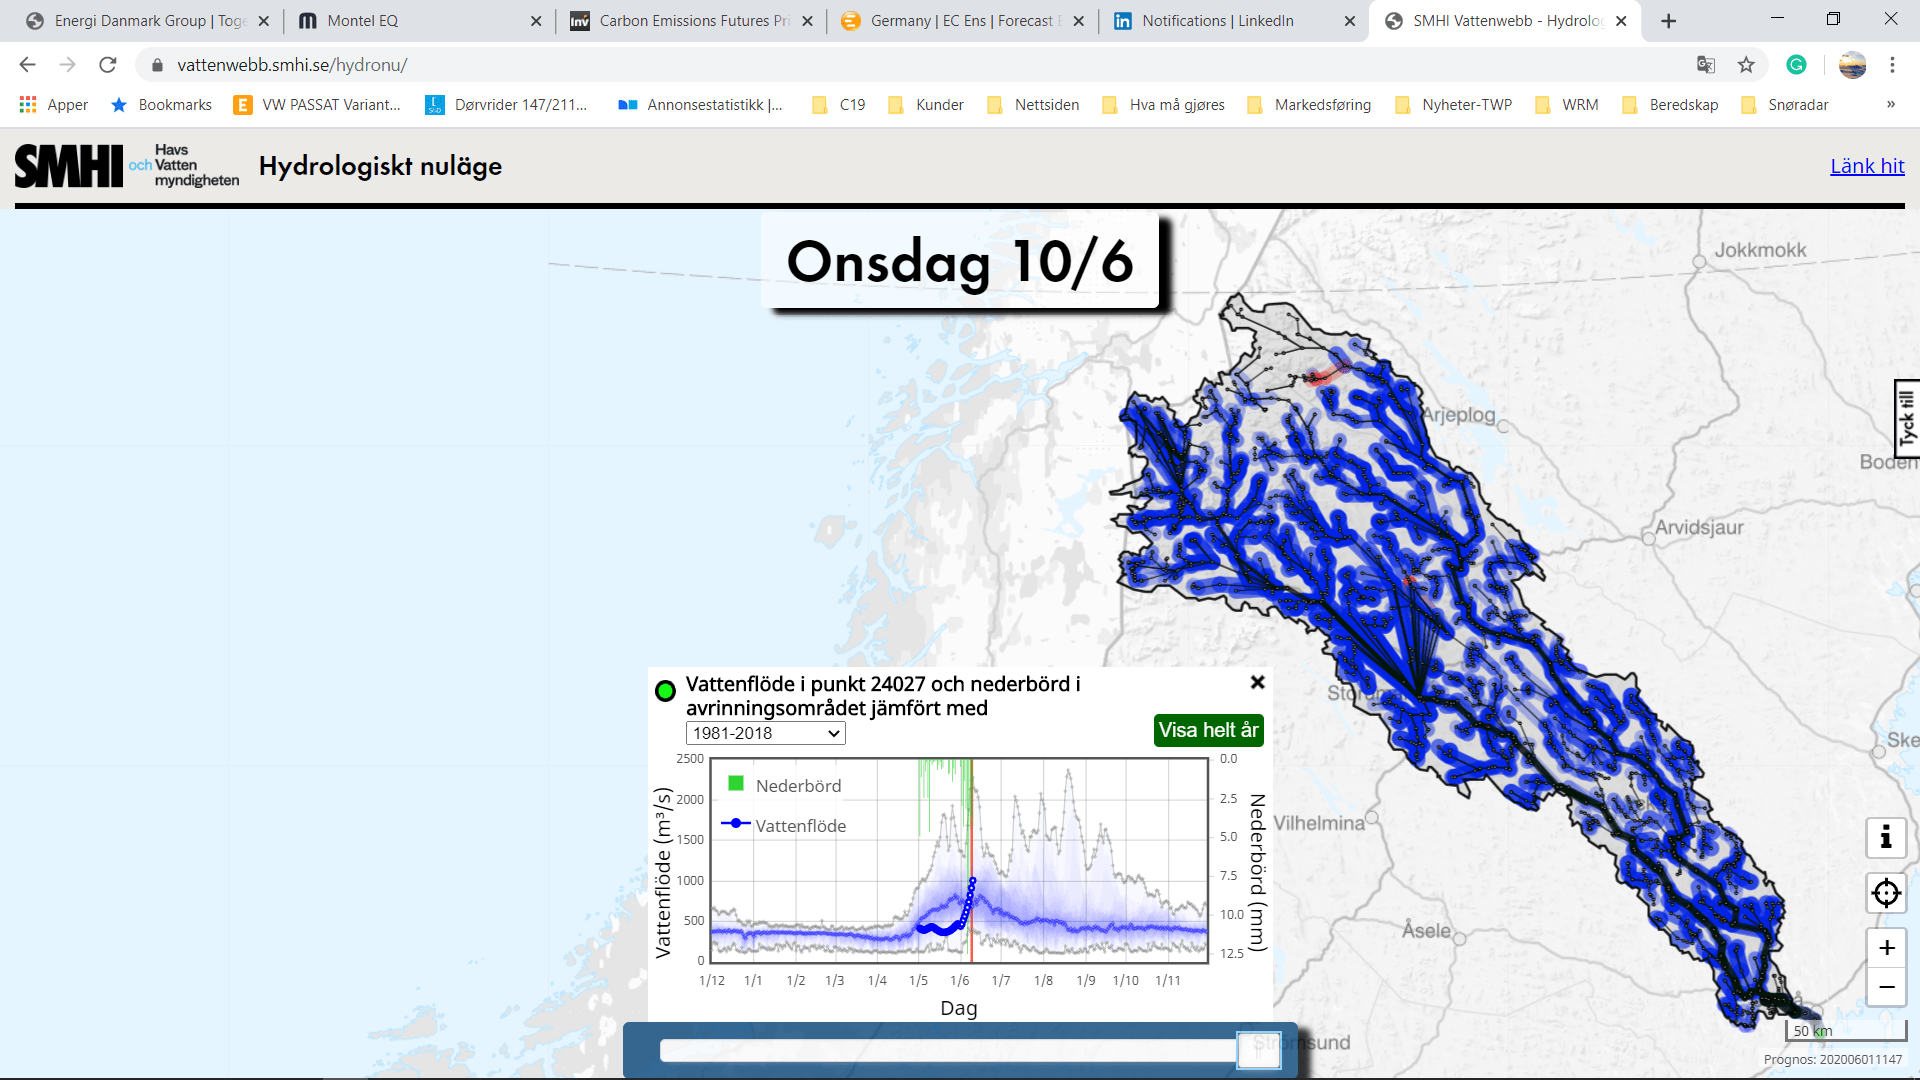This screenshot has height=1080, width=1920.
Task: Reload the page
Action: point(108,65)
